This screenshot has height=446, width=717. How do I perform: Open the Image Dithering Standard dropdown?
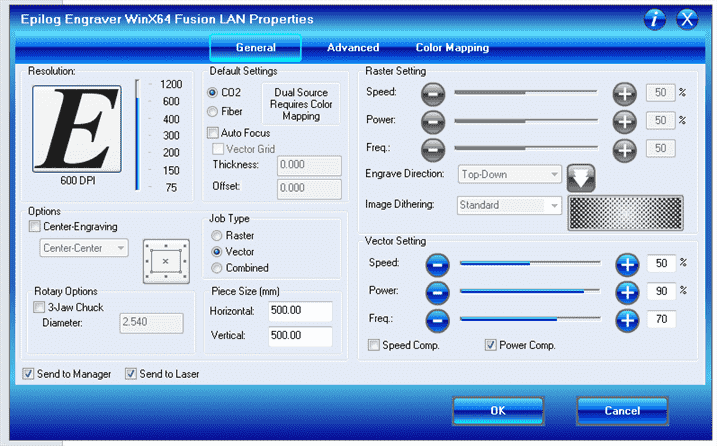click(x=509, y=205)
